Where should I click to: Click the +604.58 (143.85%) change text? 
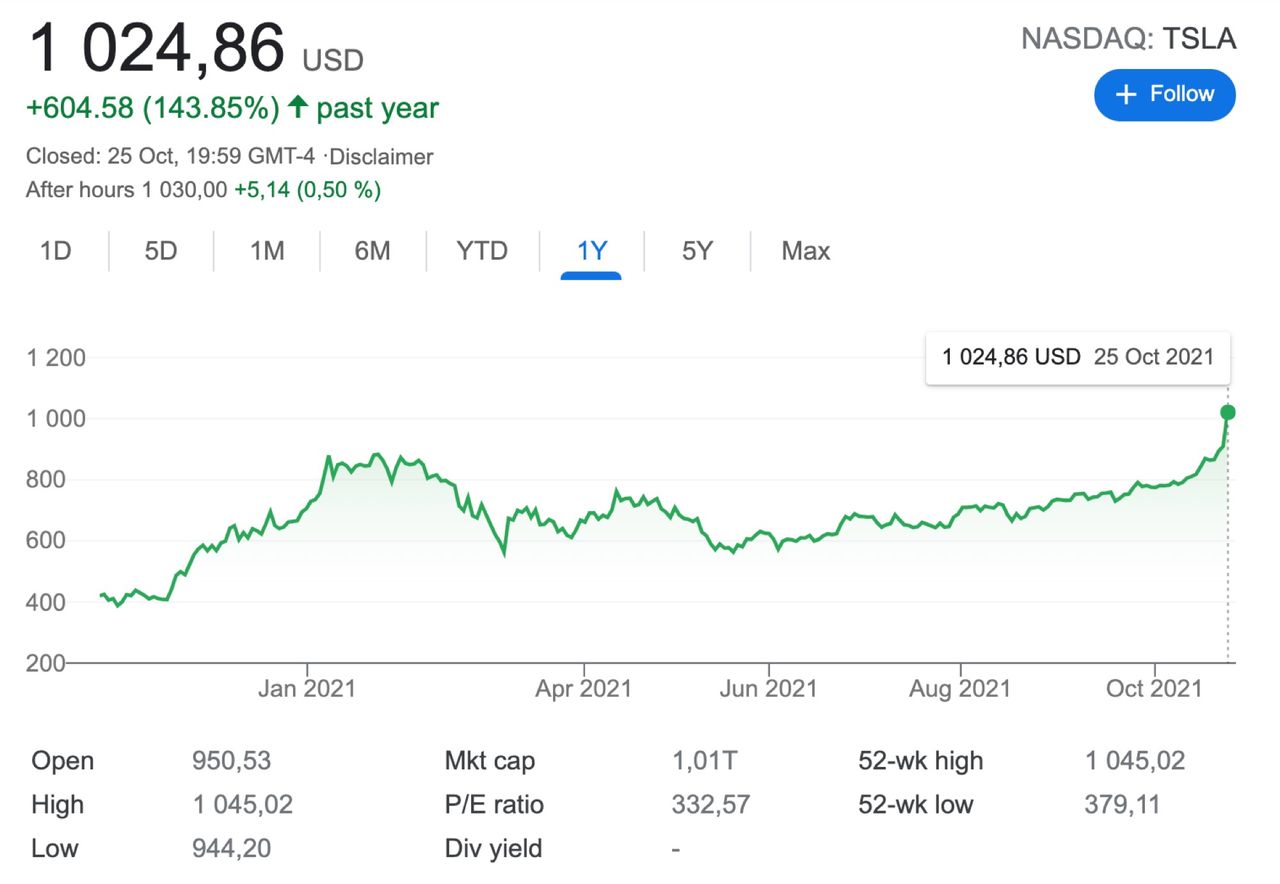(153, 108)
